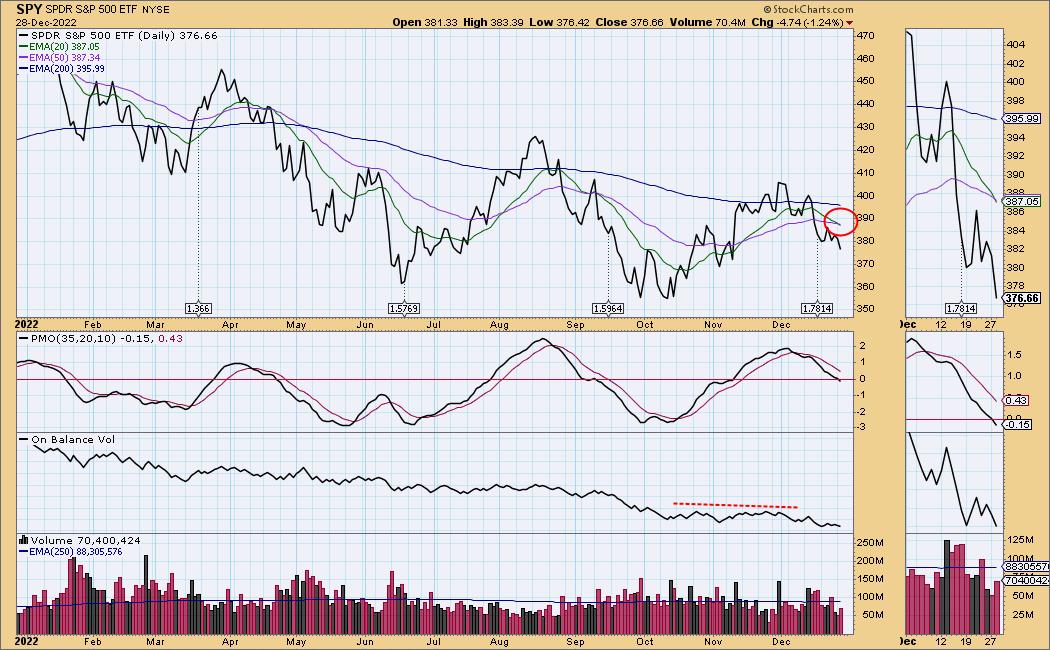Image resolution: width=1050 pixels, height=650 pixels.
Task: Click the 1.366 marker label in March
Action: click(198, 309)
